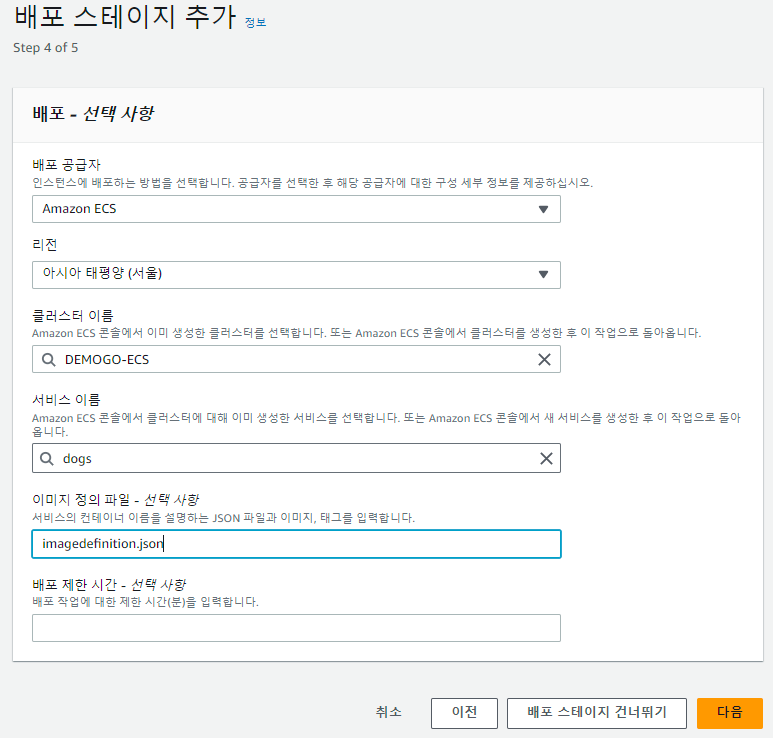The height and width of the screenshot is (738, 773).
Task: Click the 이미지 정의 파일 label
Action: (115, 499)
